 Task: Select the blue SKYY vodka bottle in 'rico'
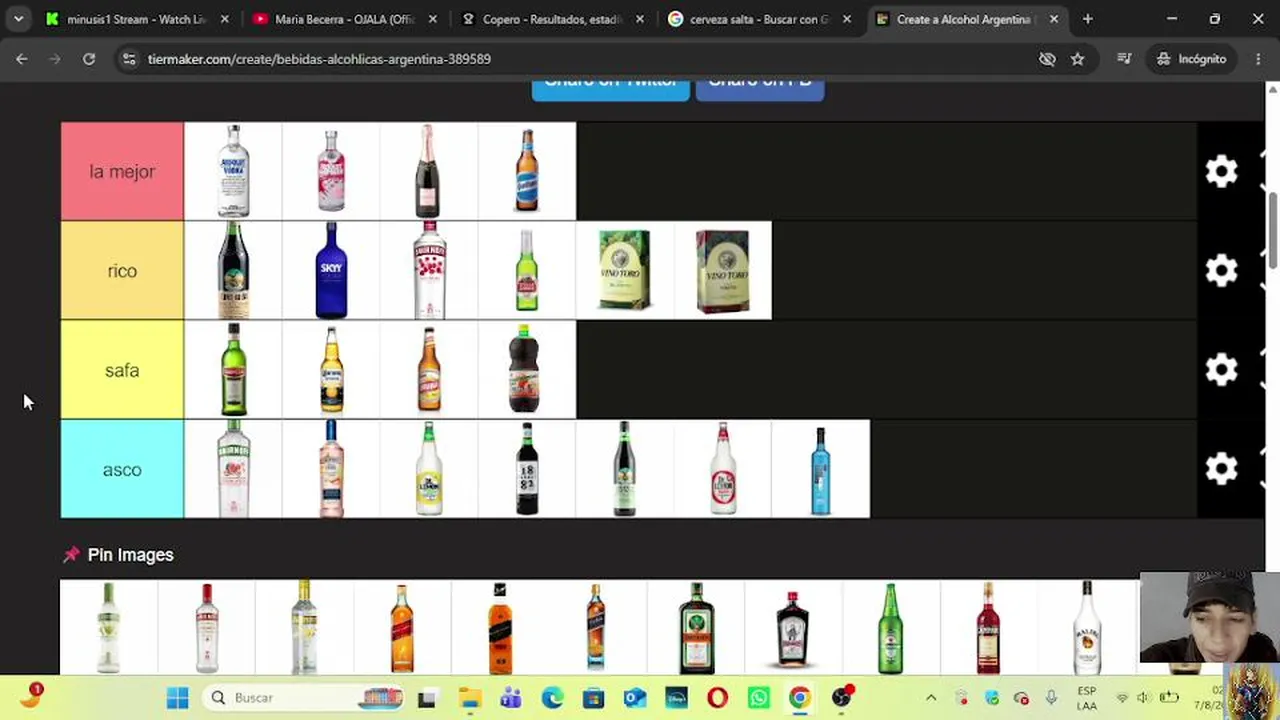(x=331, y=271)
